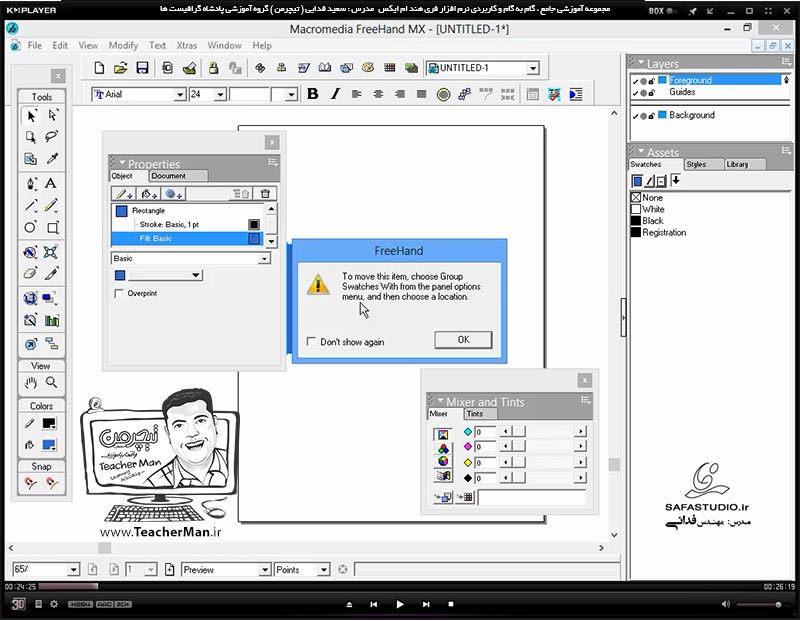The width and height of the screenshot is (800, 621).
Task: Toggle lock icon of Foreground layer
Action: click(x=652, y=81)
